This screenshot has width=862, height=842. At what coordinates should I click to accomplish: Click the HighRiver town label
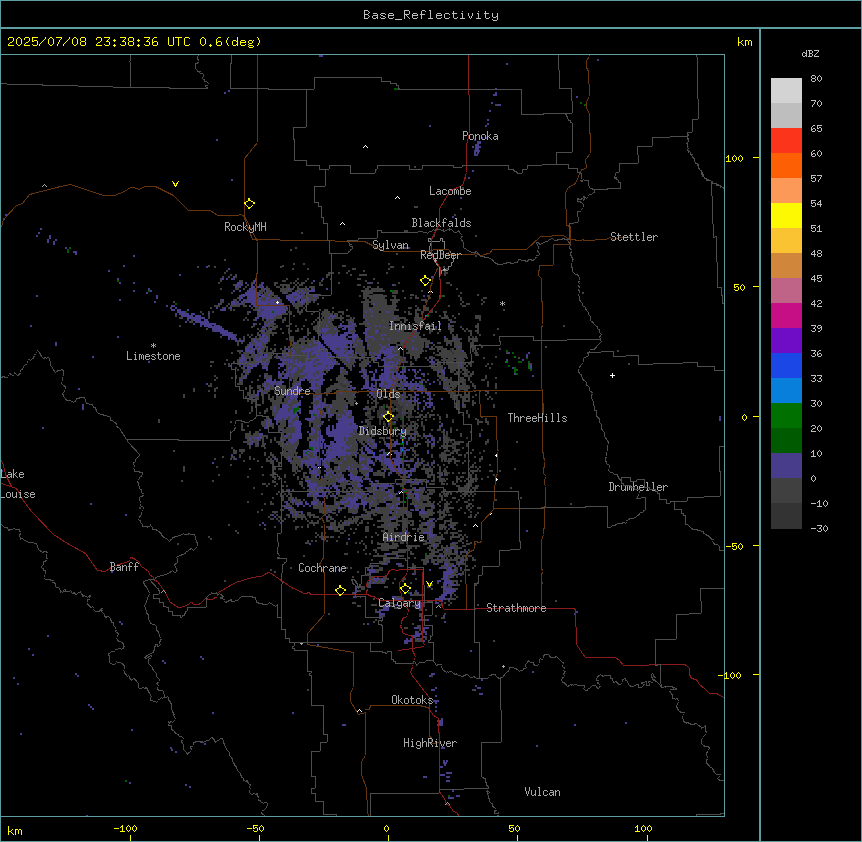430,743
